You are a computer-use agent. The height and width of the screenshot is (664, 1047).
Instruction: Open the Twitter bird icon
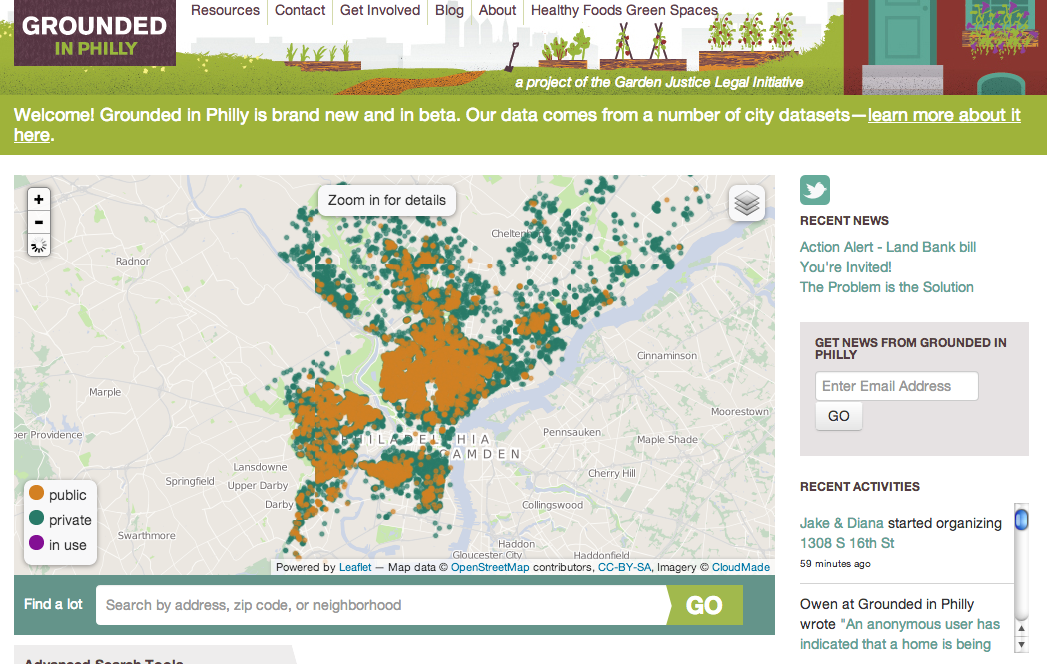815,190
